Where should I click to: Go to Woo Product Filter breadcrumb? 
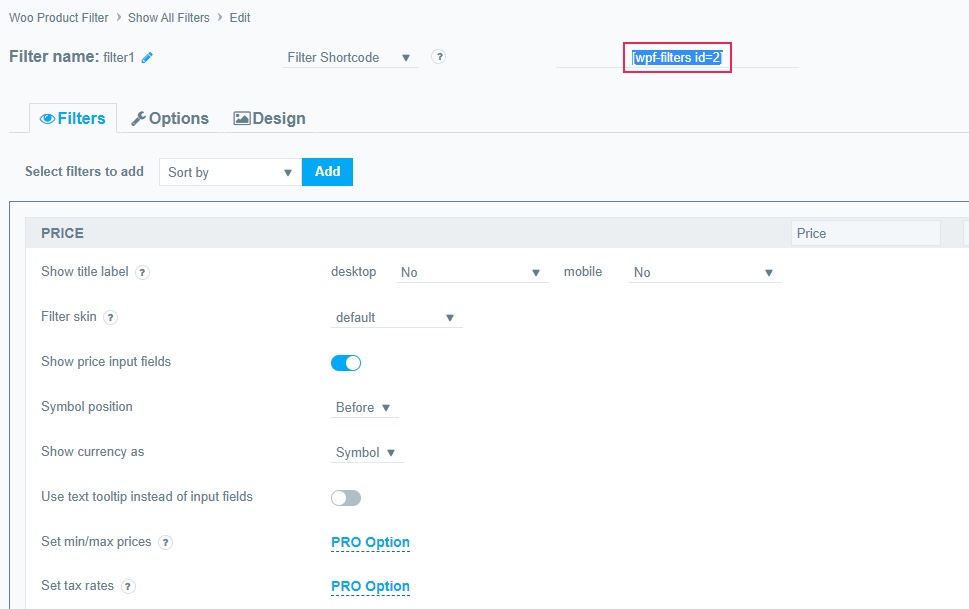(59, 18)
